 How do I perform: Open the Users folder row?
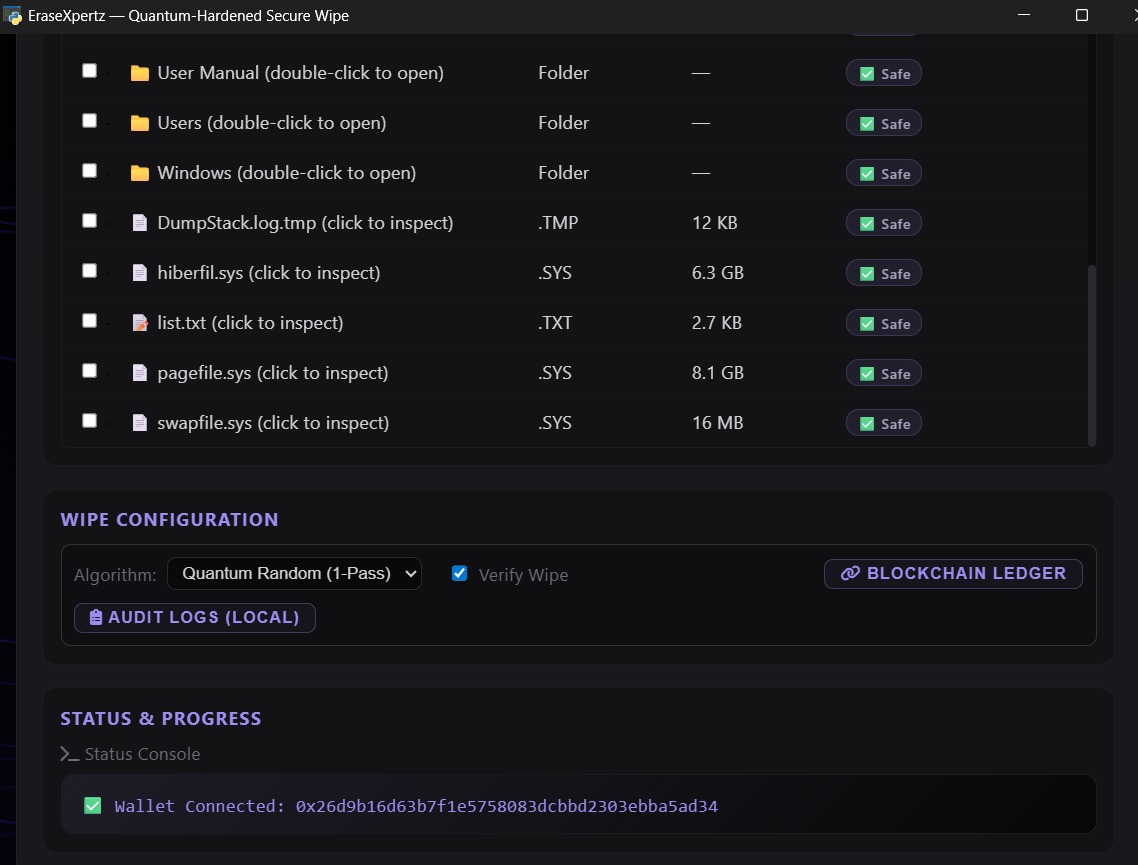click(x=271, y=123)
